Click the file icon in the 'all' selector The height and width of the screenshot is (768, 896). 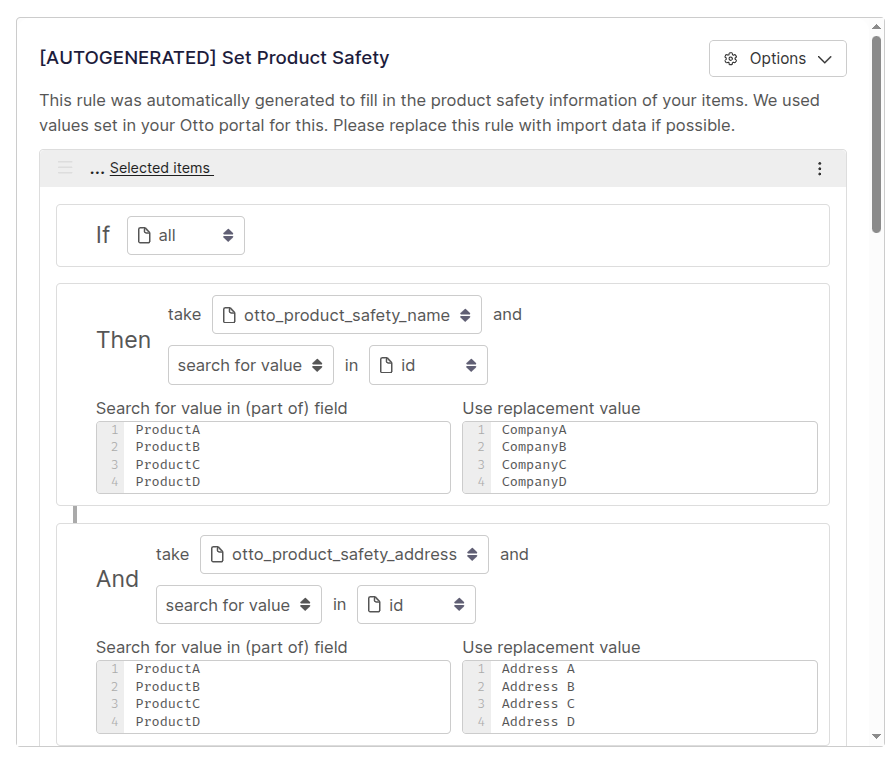click(x=144, y=236)
